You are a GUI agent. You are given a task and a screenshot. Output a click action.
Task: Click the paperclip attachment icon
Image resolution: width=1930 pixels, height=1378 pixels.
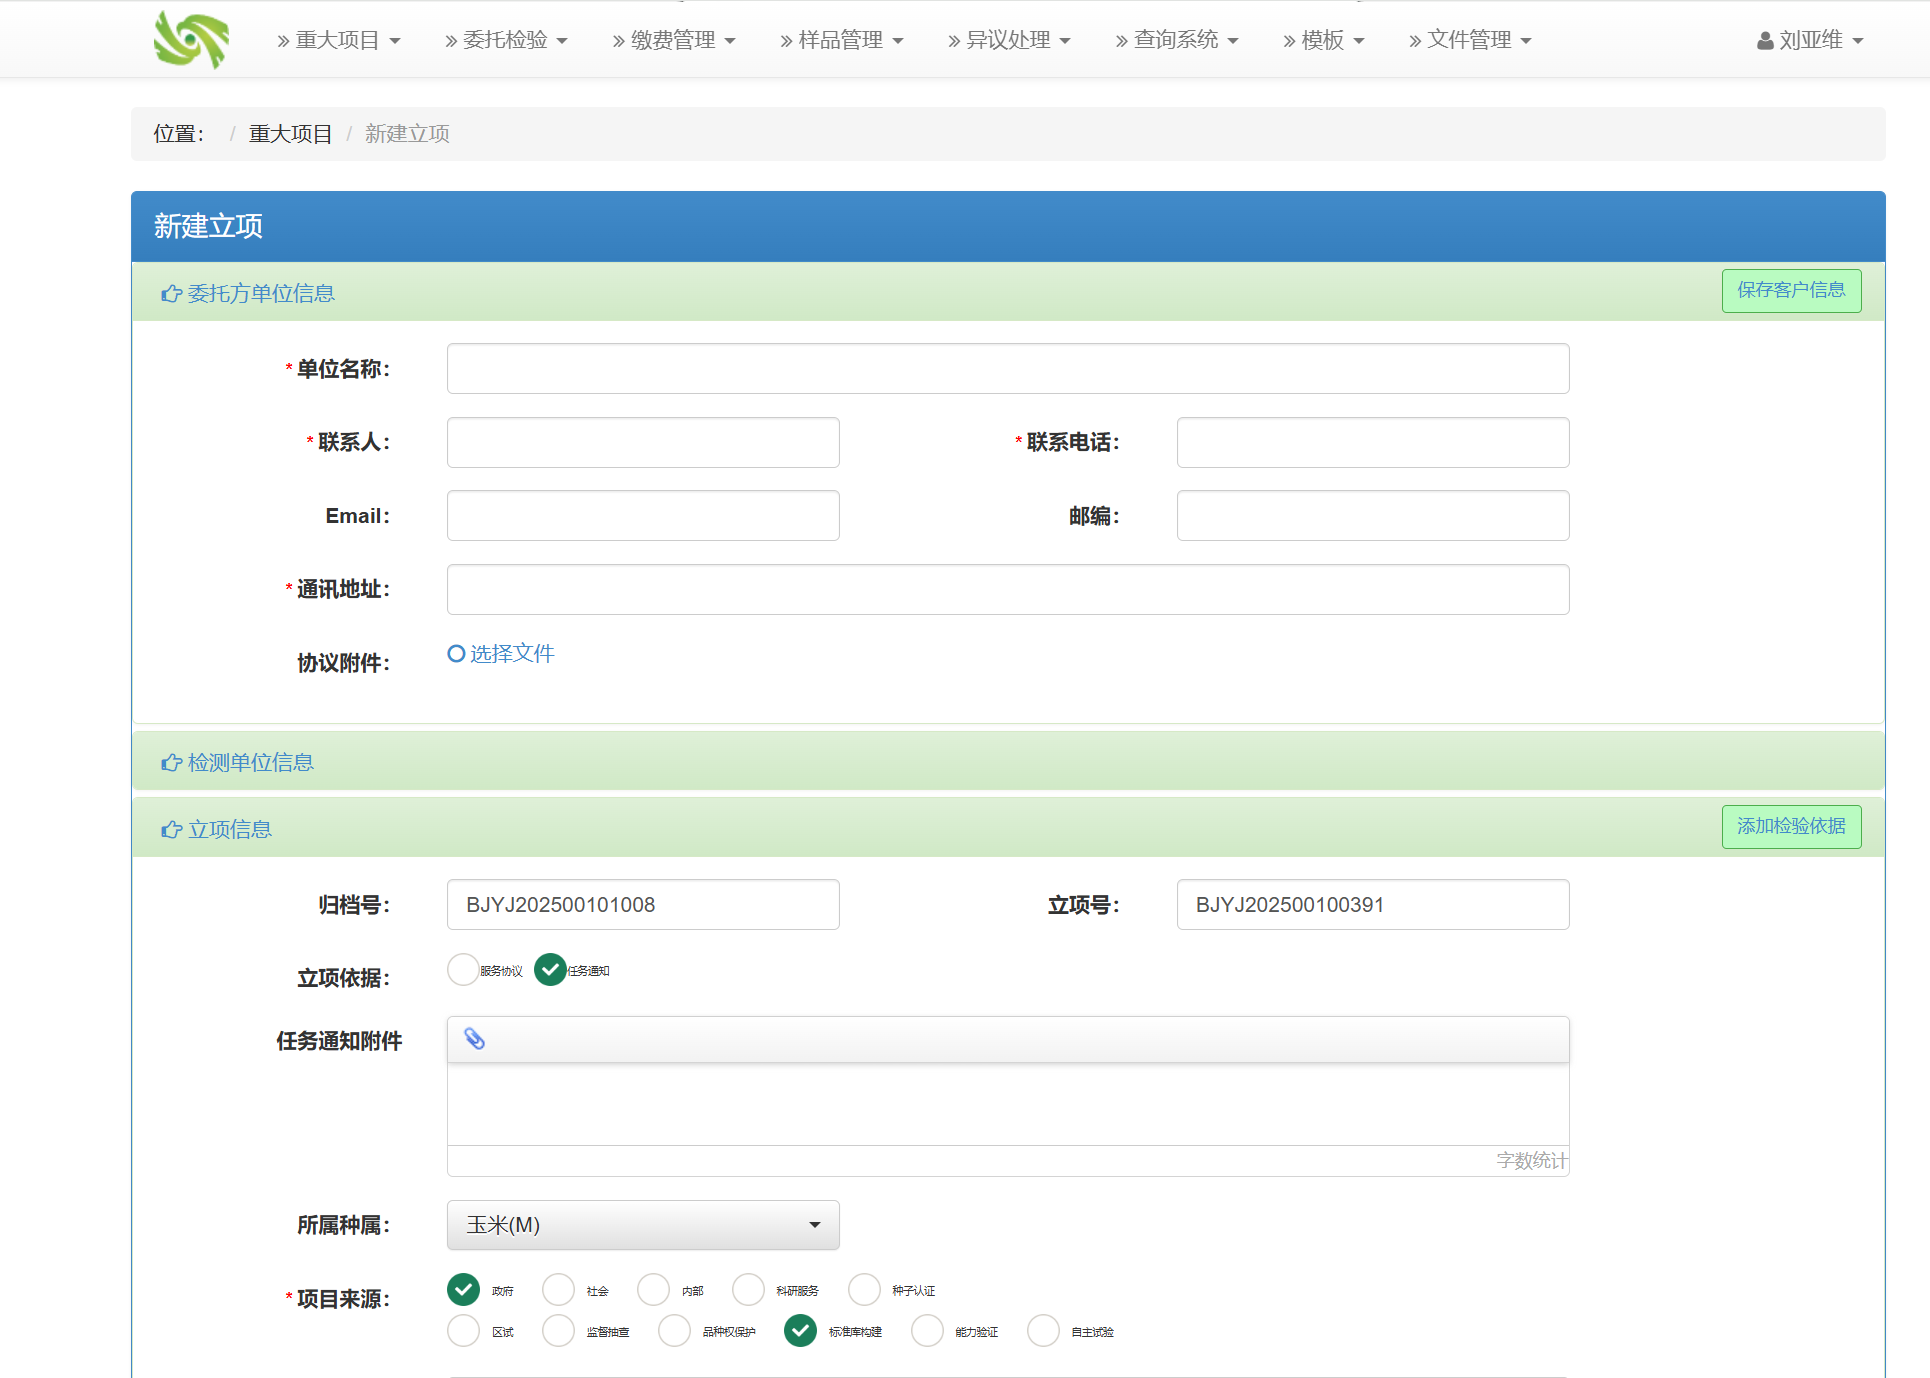475,1039
